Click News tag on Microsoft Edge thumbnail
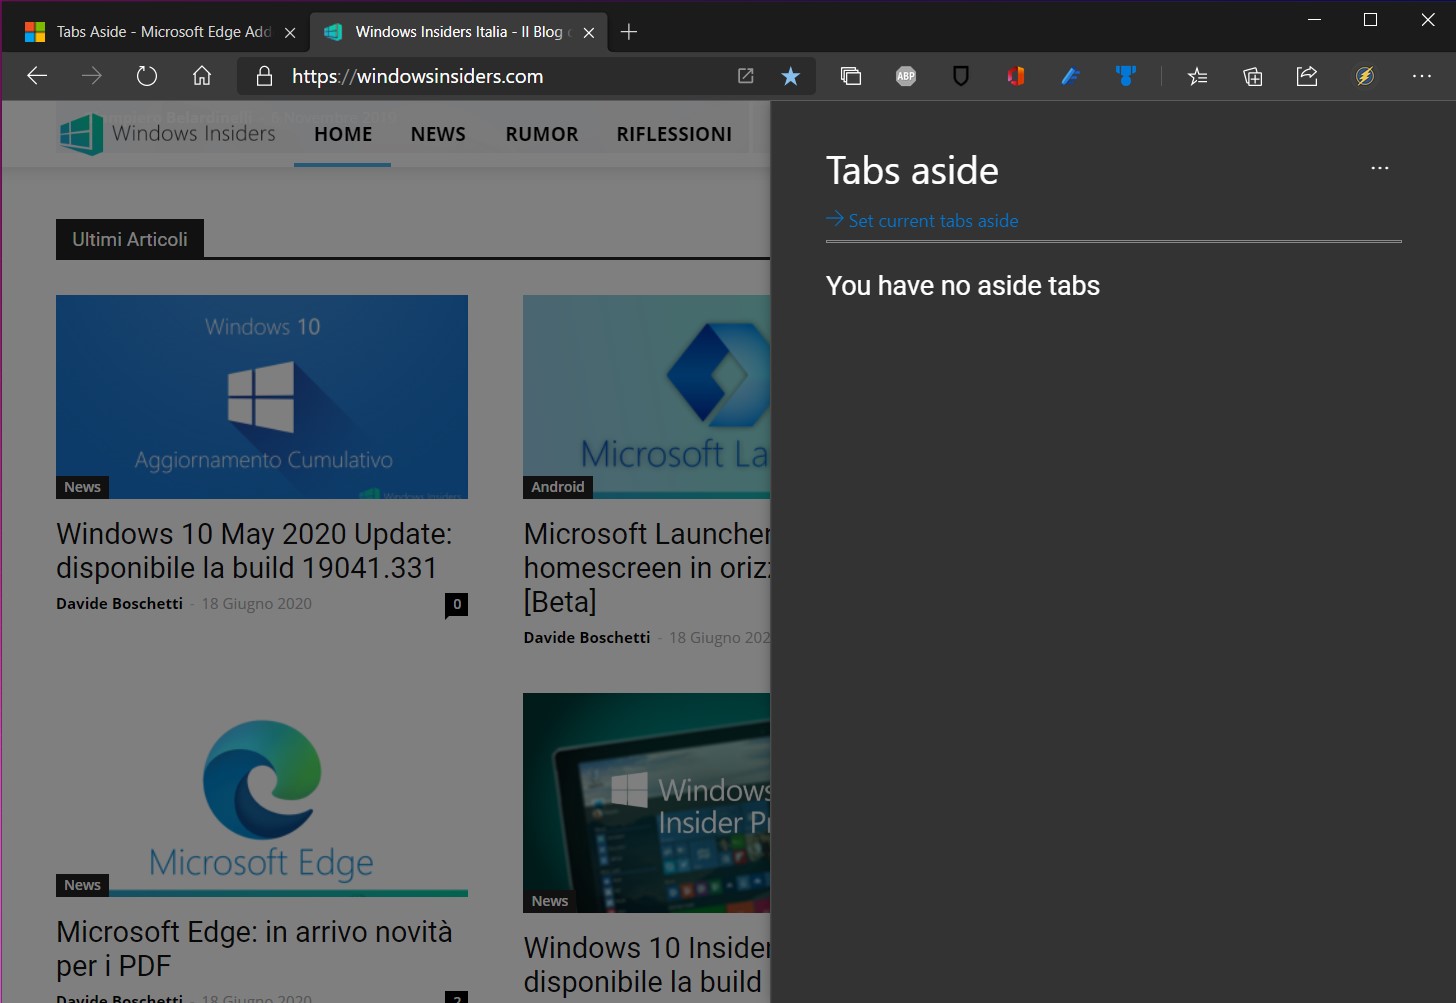This screenshot has width=1456, height=1003. pyautogui.click(x=82, y=885)
